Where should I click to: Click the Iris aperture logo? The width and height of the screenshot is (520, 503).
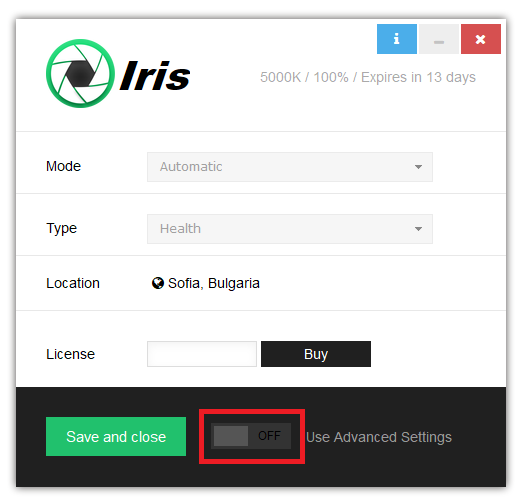click(80, 74)
